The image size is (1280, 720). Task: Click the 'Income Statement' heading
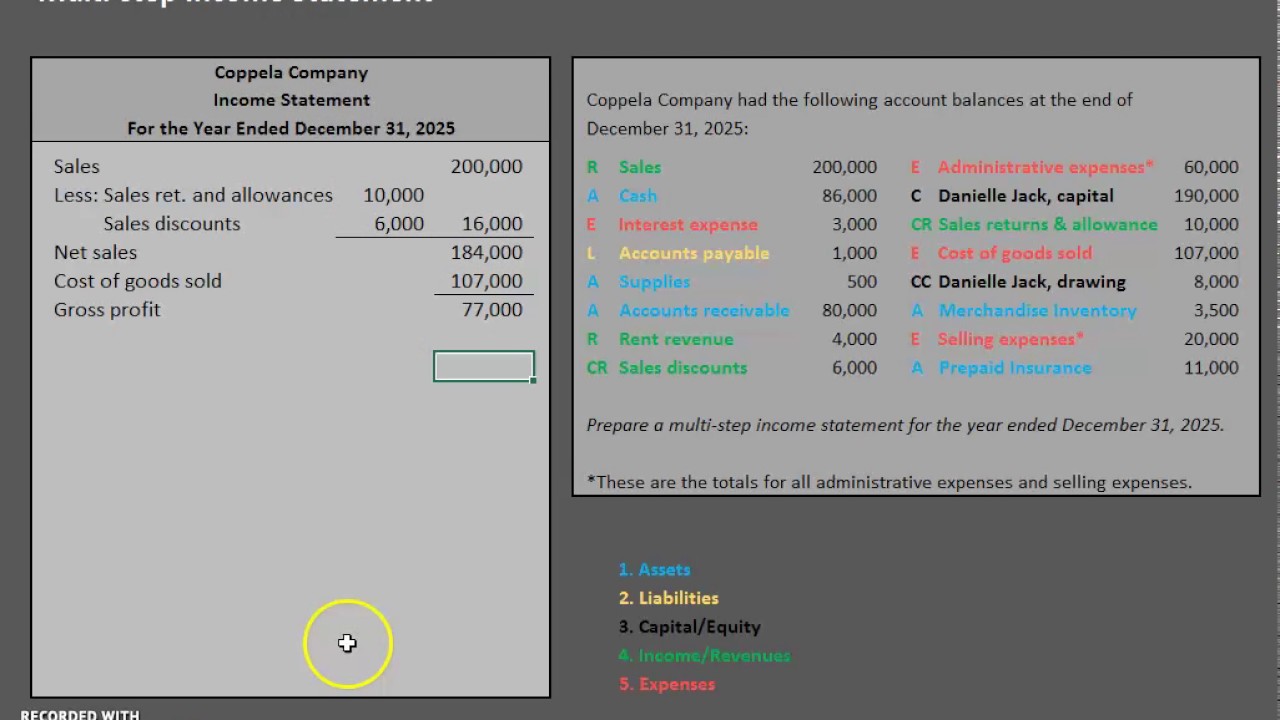coord(291,100)
